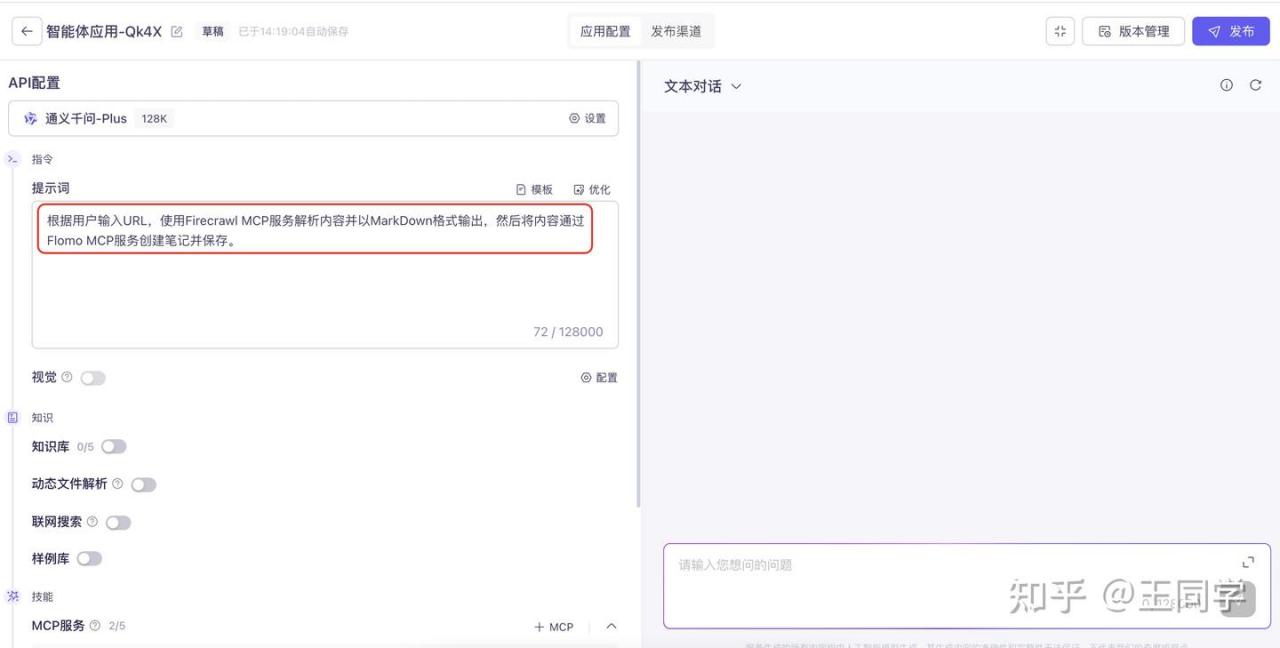The height and width of the screenshot is (648, 1280).
Task: Open the info icon in the chat panel header
Action: point(1226,86)
